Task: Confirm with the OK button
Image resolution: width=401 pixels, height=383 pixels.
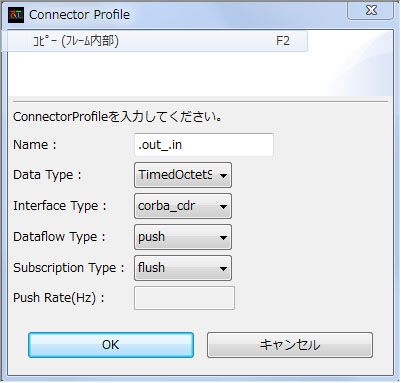Action: tap(111, 345)
